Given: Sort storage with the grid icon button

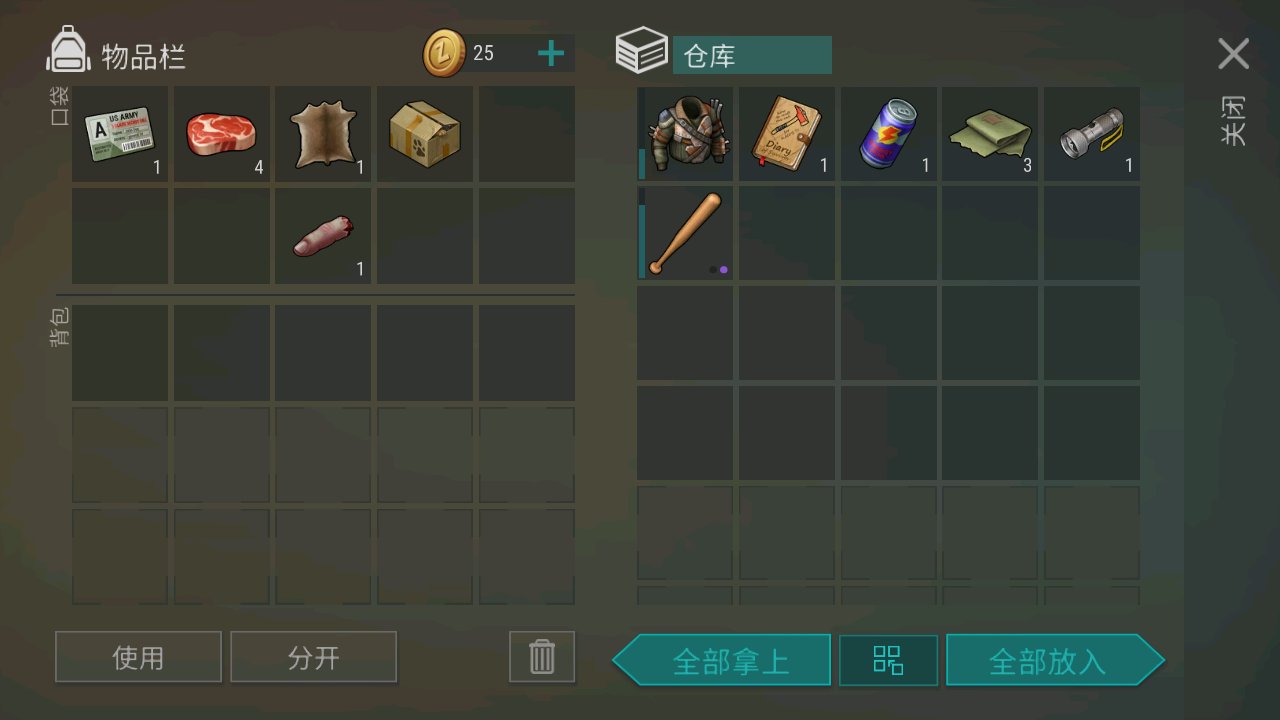Looking at the screenshot, I should (888, 660).
